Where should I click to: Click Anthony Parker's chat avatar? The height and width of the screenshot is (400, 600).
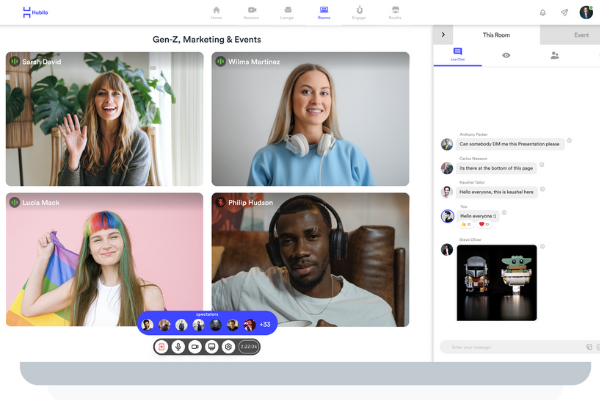point(447,144)
